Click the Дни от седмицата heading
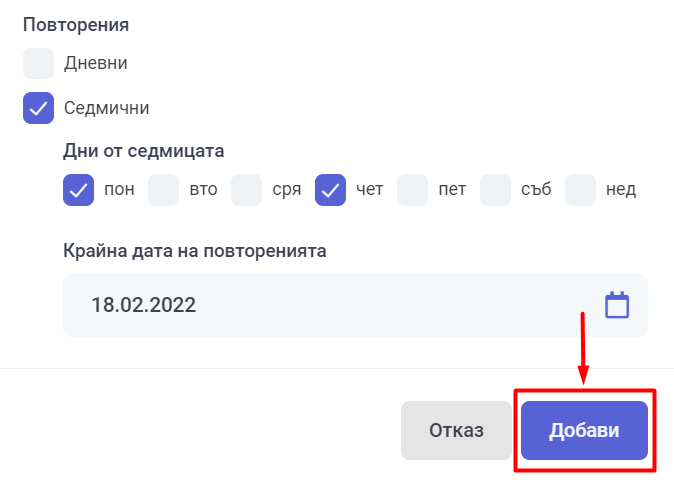This screenshot has height=482, width=674. point(144,151)
